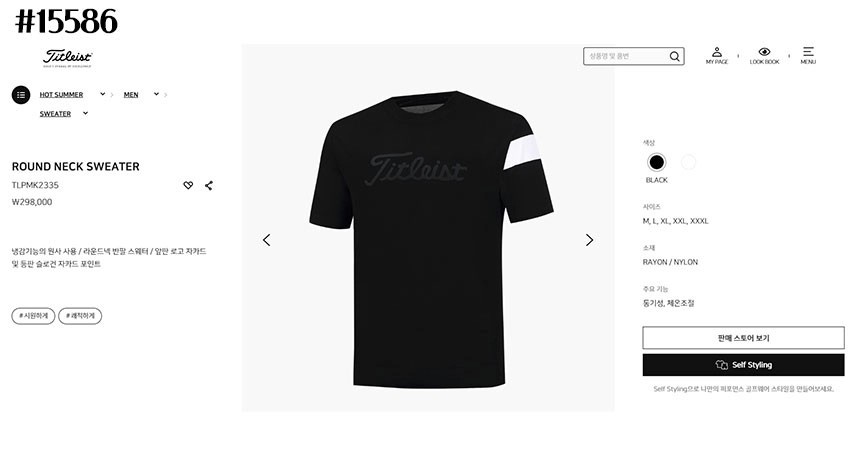Open the category list round icon
The width and height of the screenshot is (860, 454).
click(21, 95)
